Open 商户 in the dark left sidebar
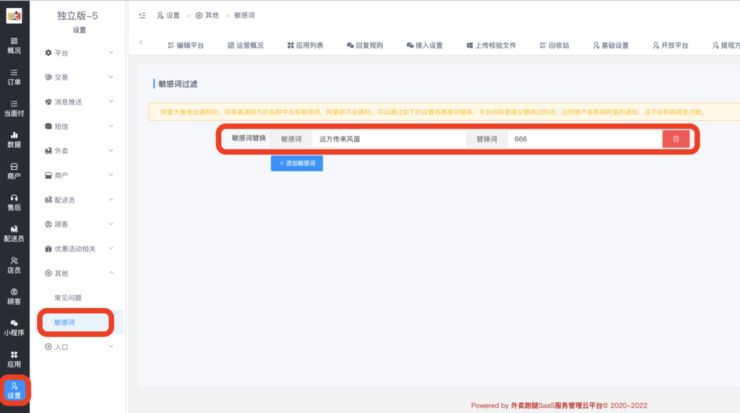This screenshot has height=413, width=740. click(x=14, y=171)
